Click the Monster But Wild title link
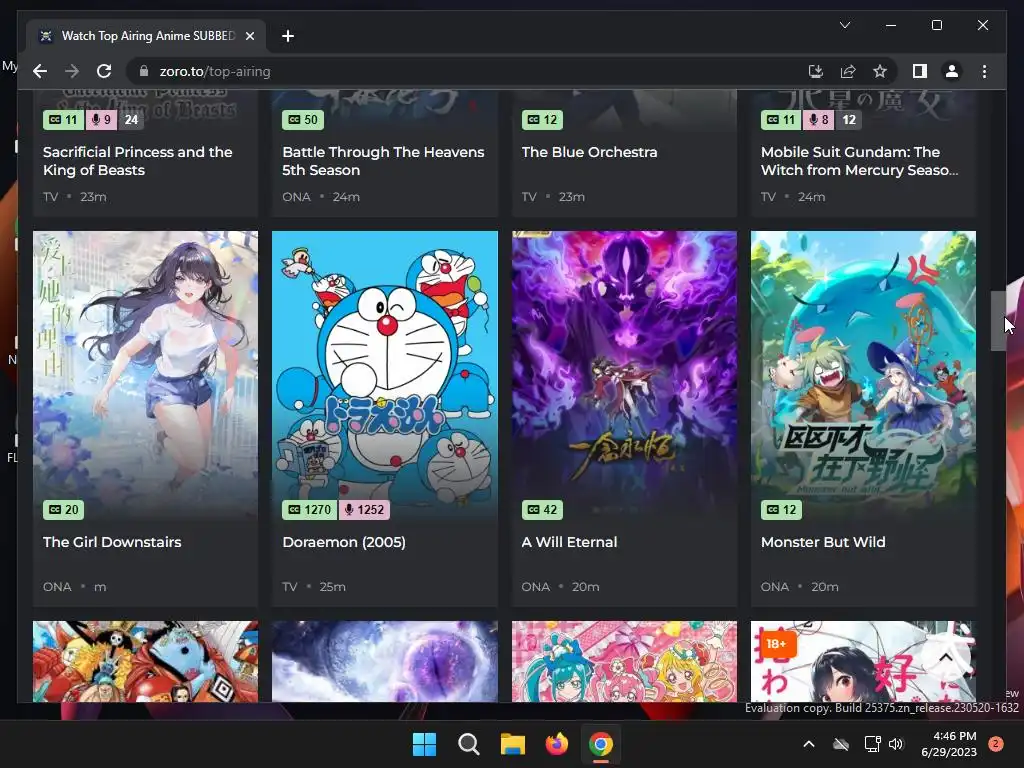The width and height of the screenshot is (1024, 768). coord(824,542)
